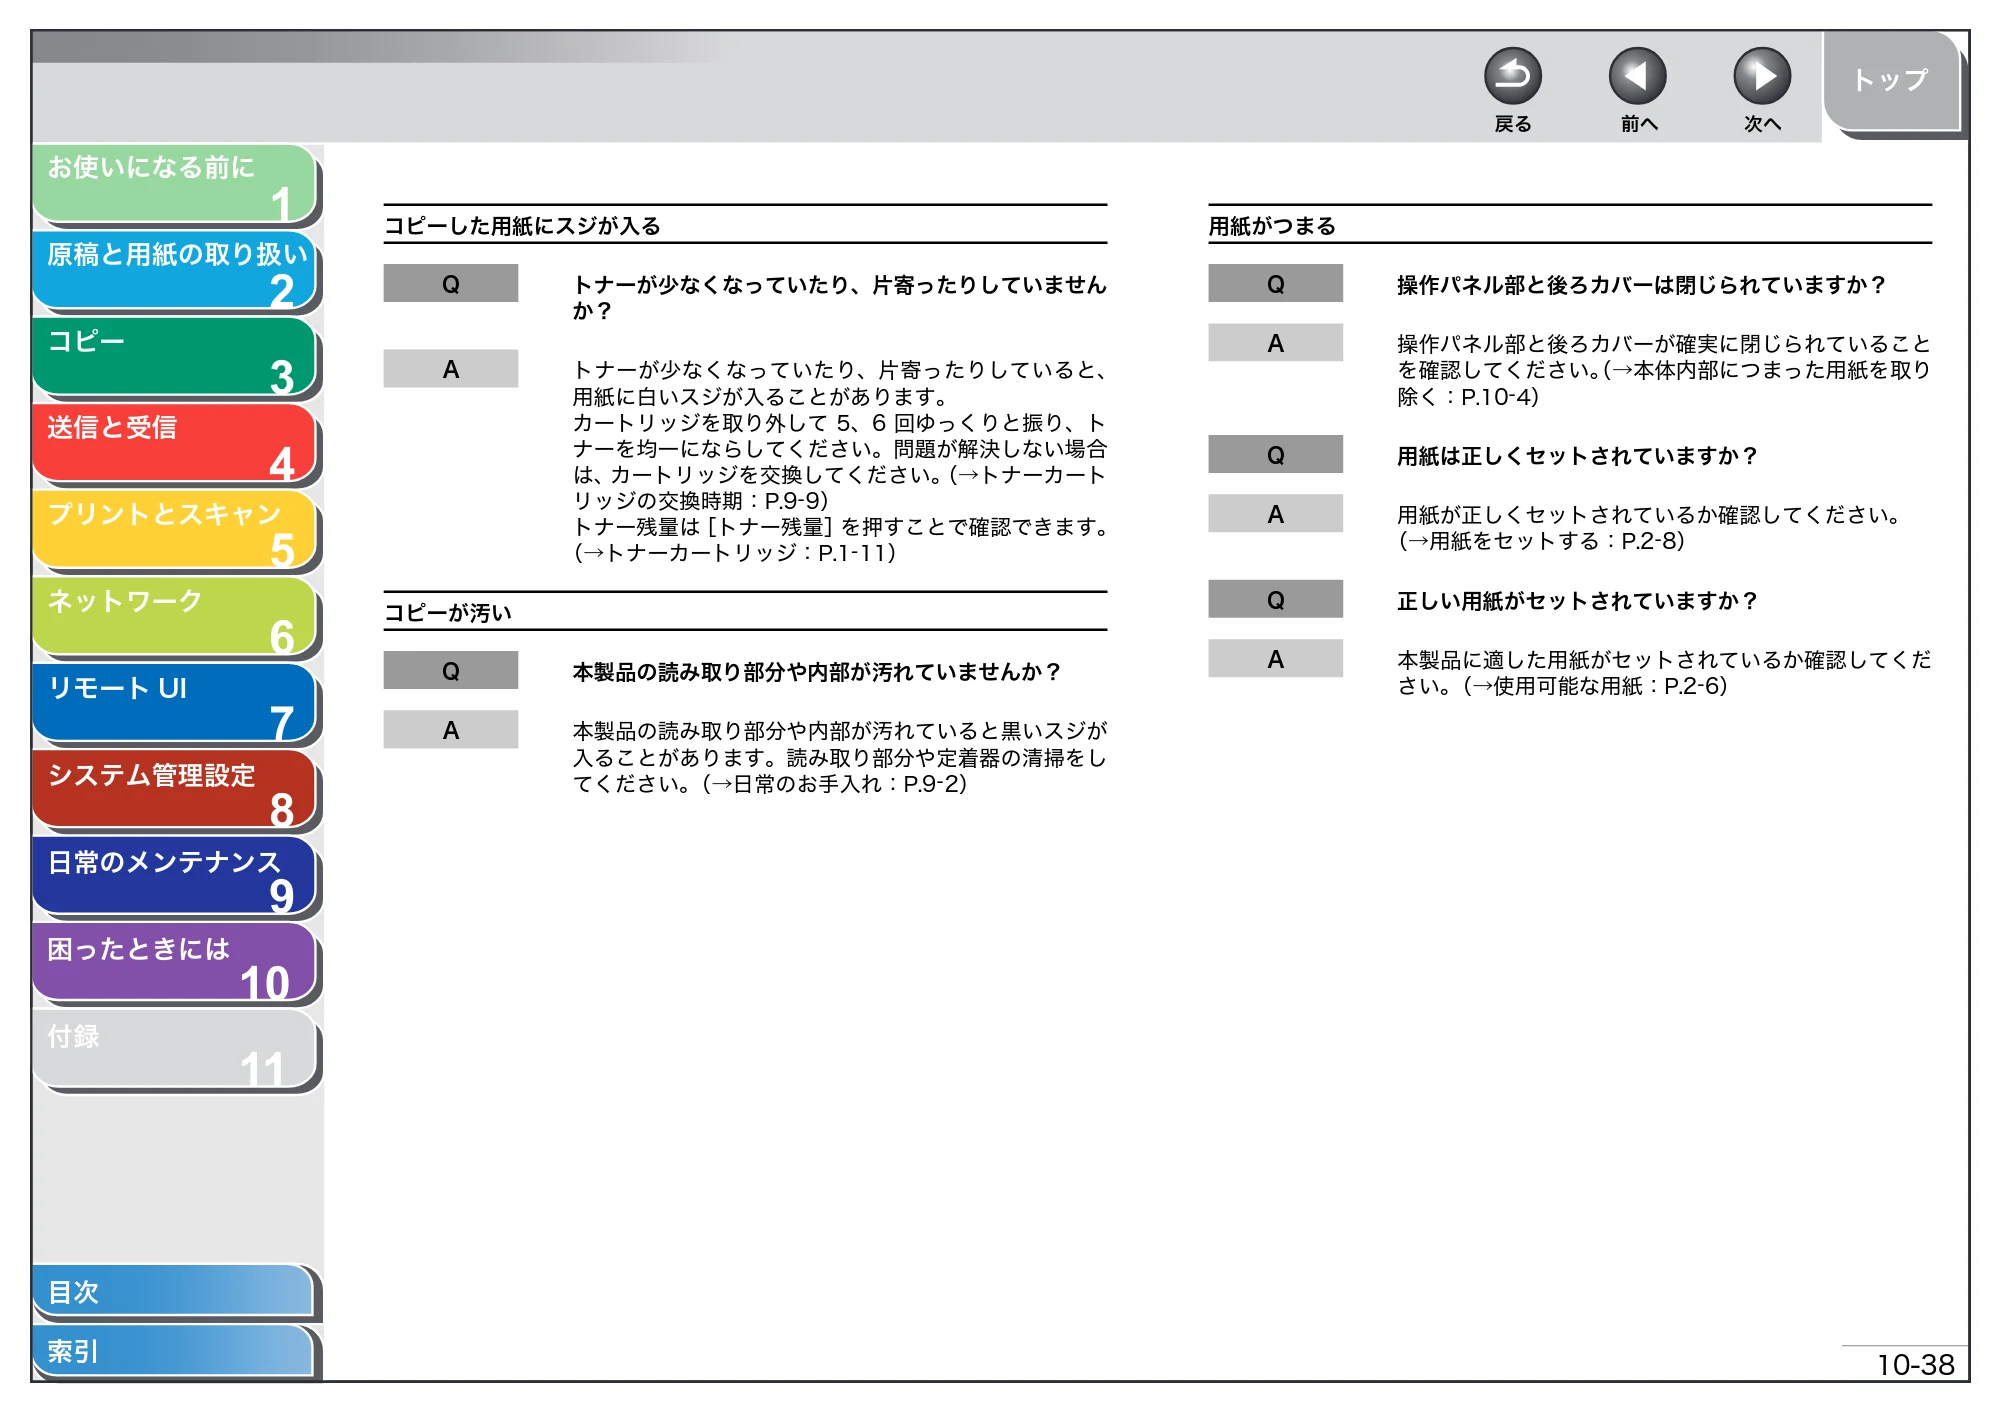Advance with the 次へ next arrow icon
The height and width of the screenshot is (1414, 2000).
tap(1761, 76)
